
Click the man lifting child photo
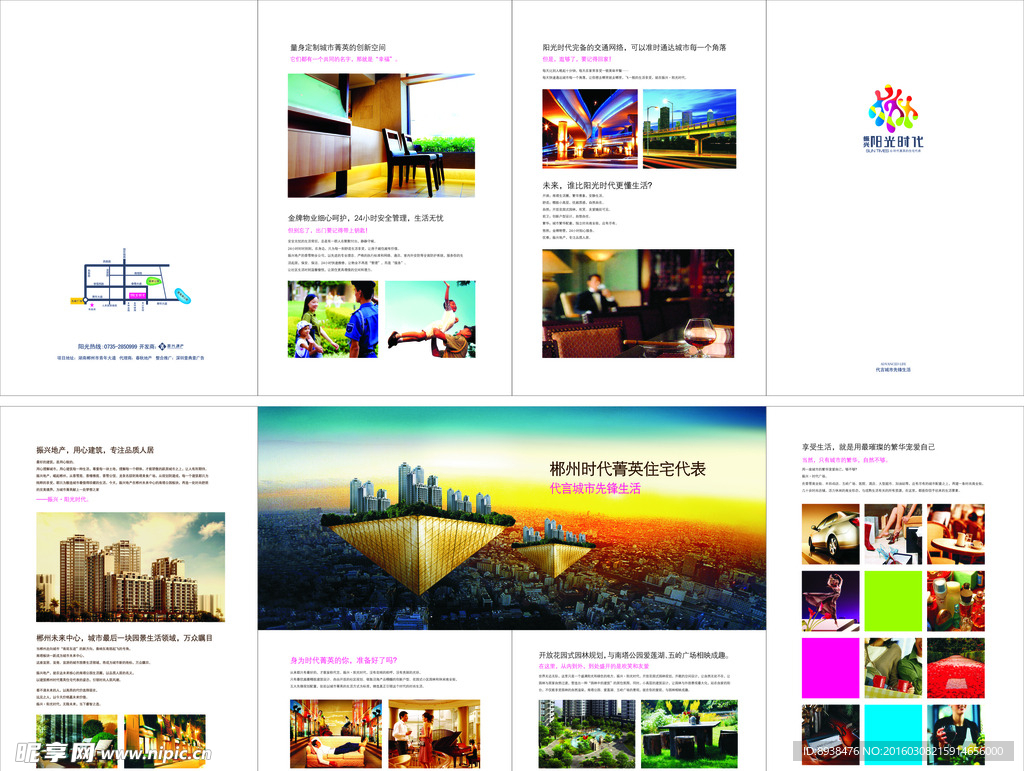[x=430, y=319]
